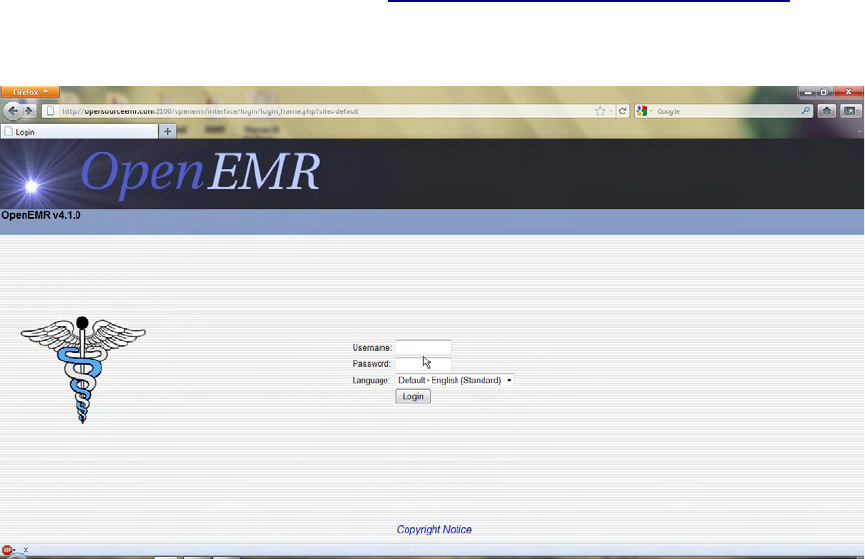Click the caduceus medical emblem image

pos(83,370)
